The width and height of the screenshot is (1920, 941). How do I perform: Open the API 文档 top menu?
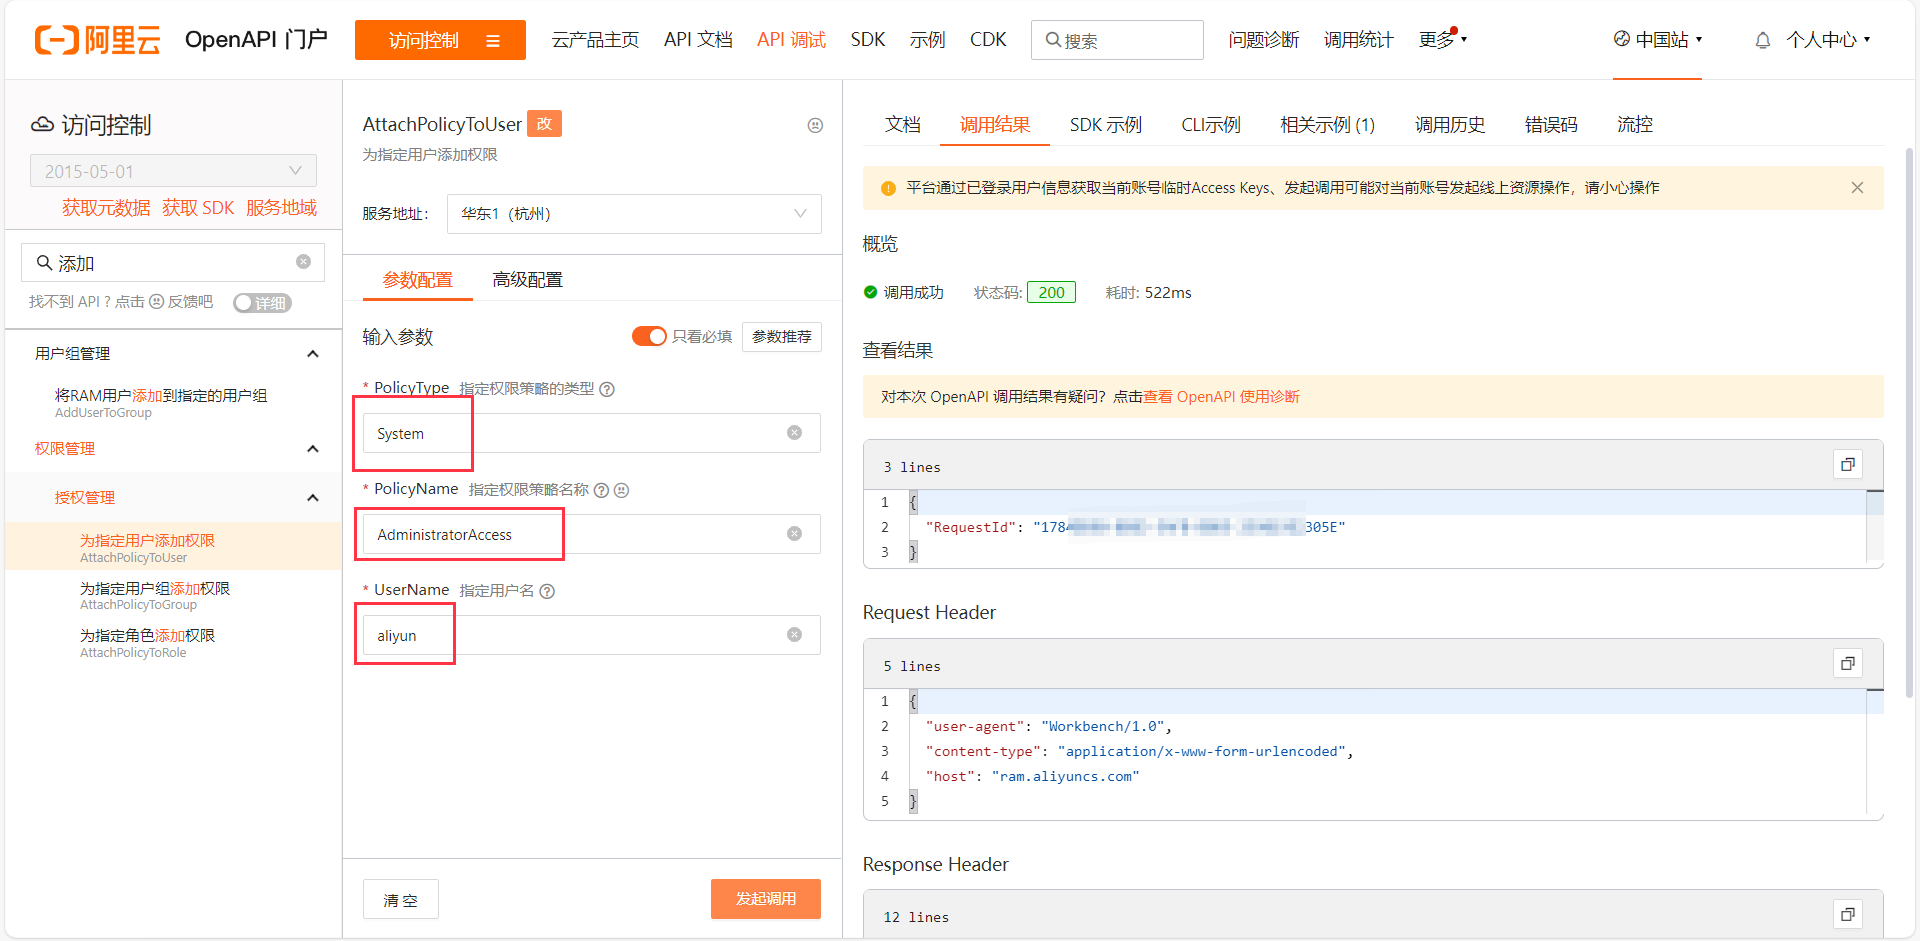coord(698,40)
